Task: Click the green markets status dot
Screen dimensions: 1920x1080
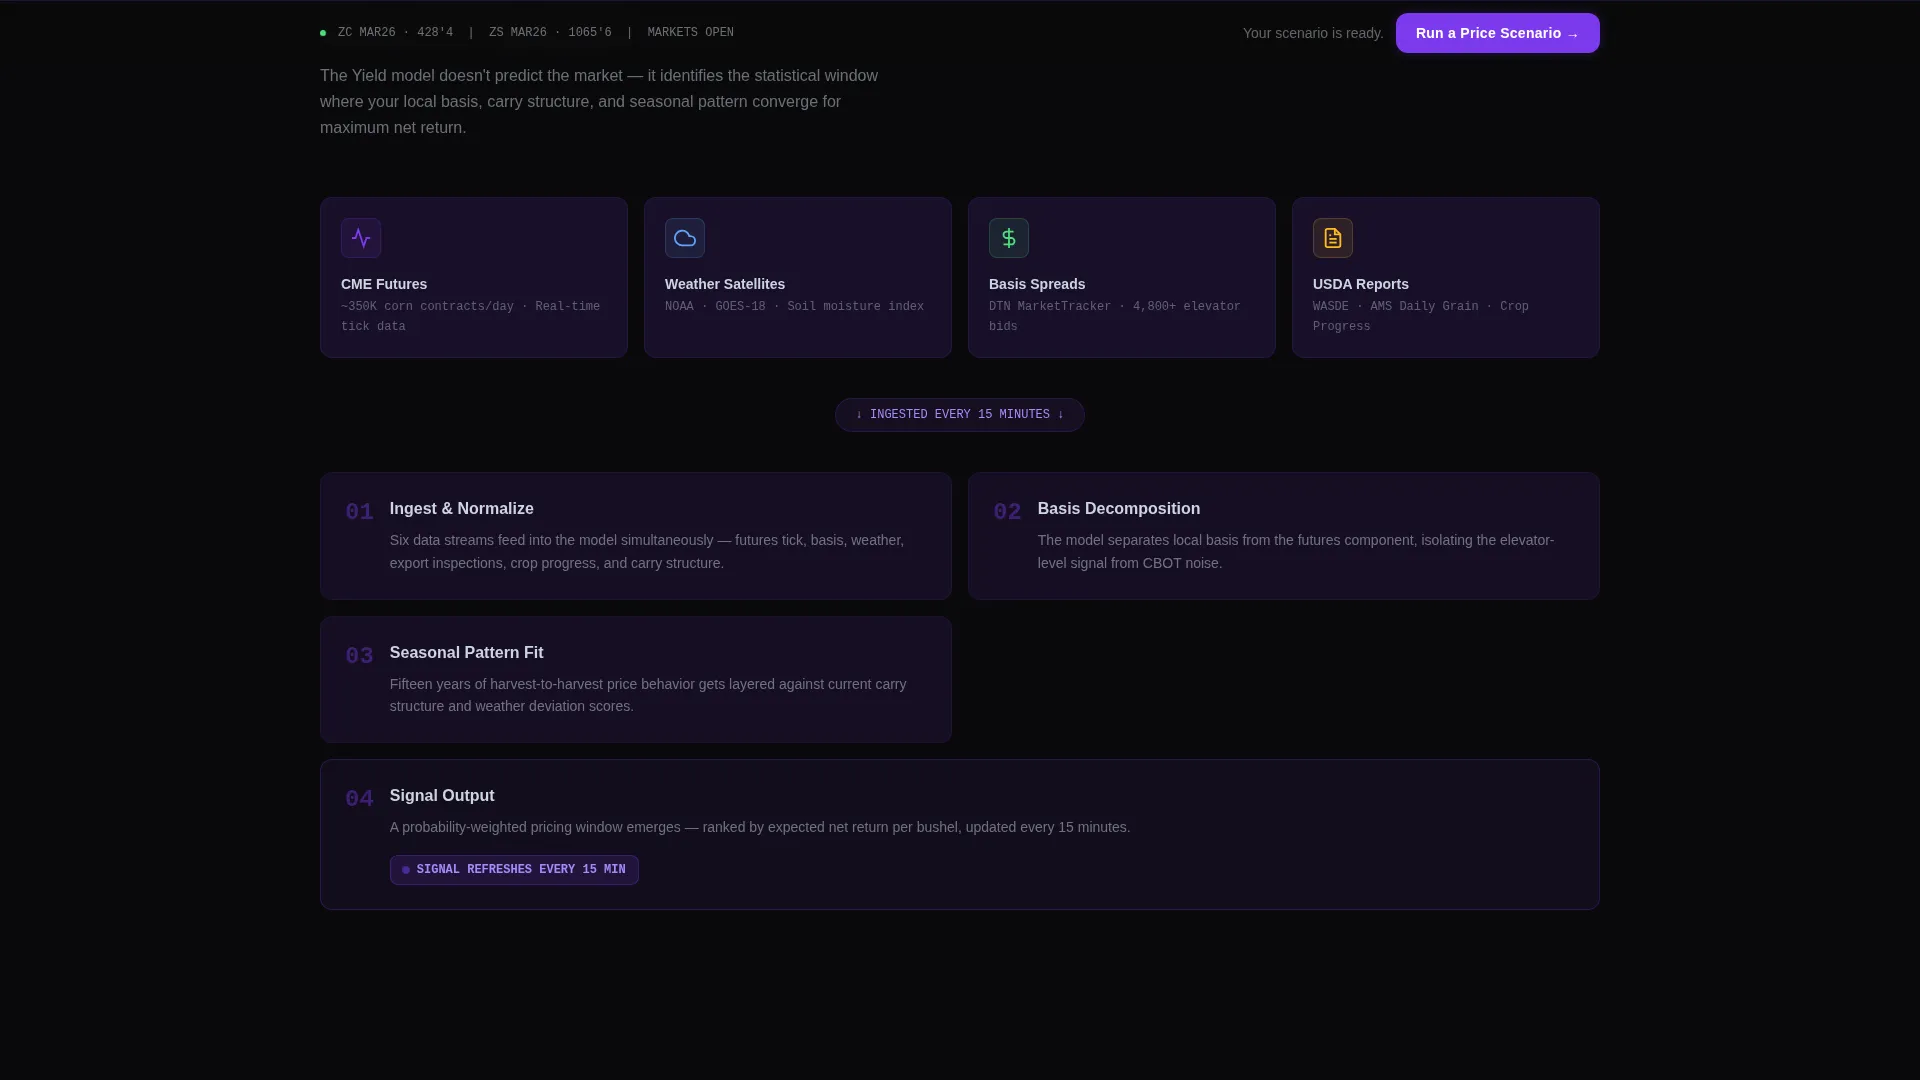Action: coord(323,33)
